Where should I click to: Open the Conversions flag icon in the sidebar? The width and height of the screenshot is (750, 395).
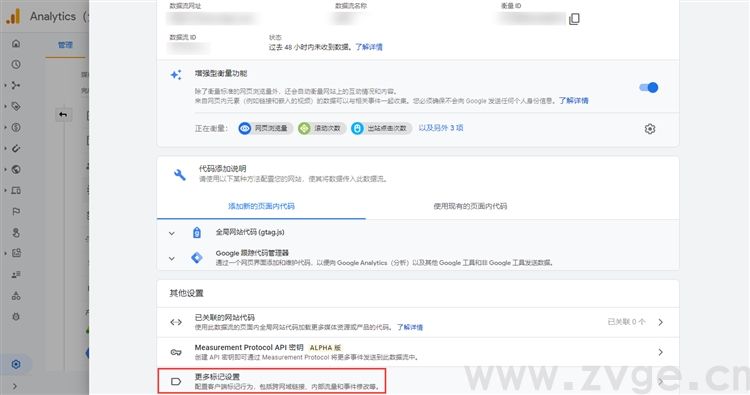16,211
